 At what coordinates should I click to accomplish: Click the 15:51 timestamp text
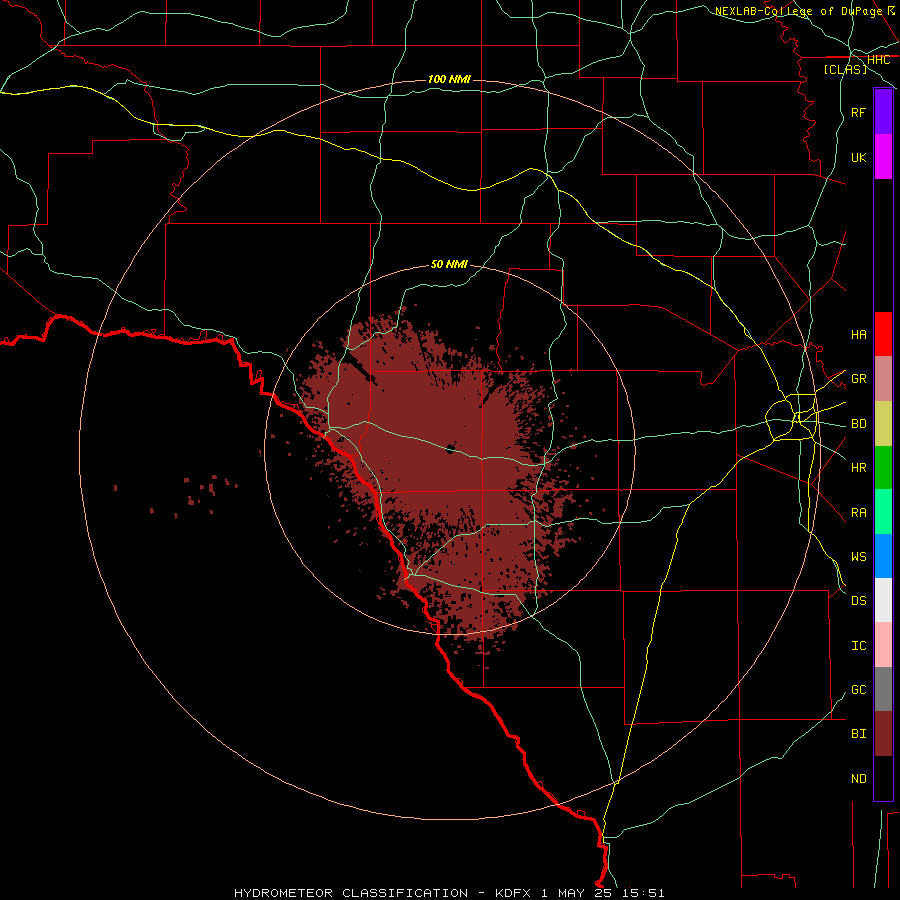click(645, 893)
